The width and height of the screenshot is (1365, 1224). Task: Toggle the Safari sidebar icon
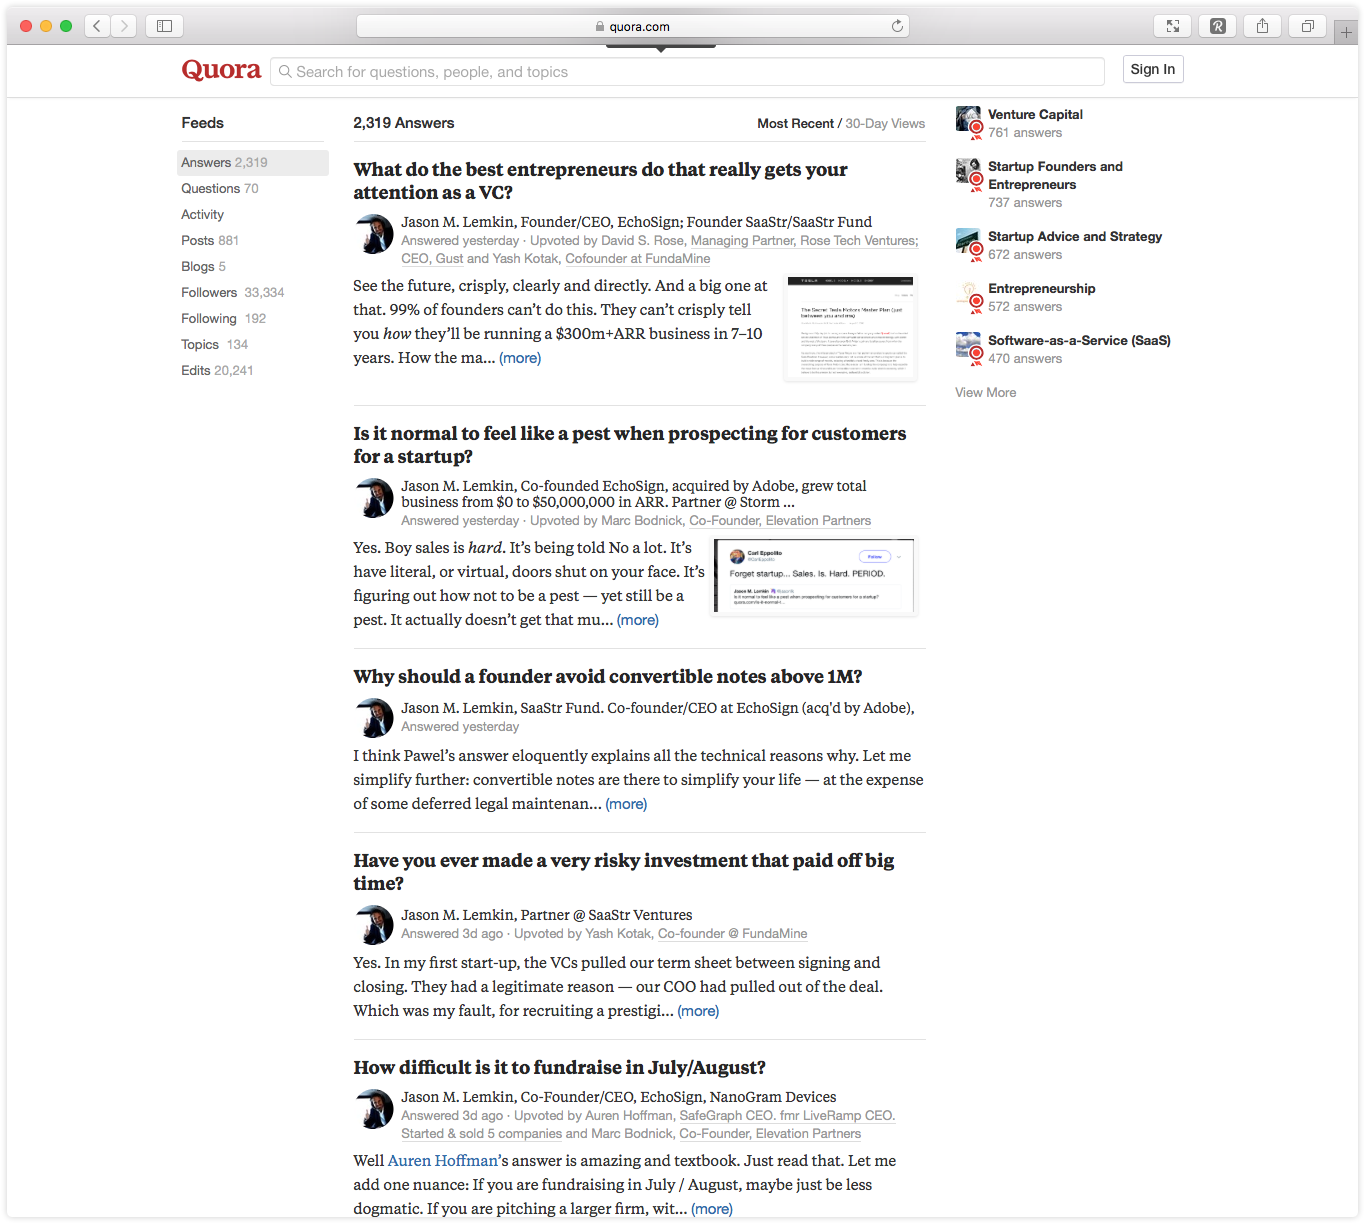coord(165,26)
